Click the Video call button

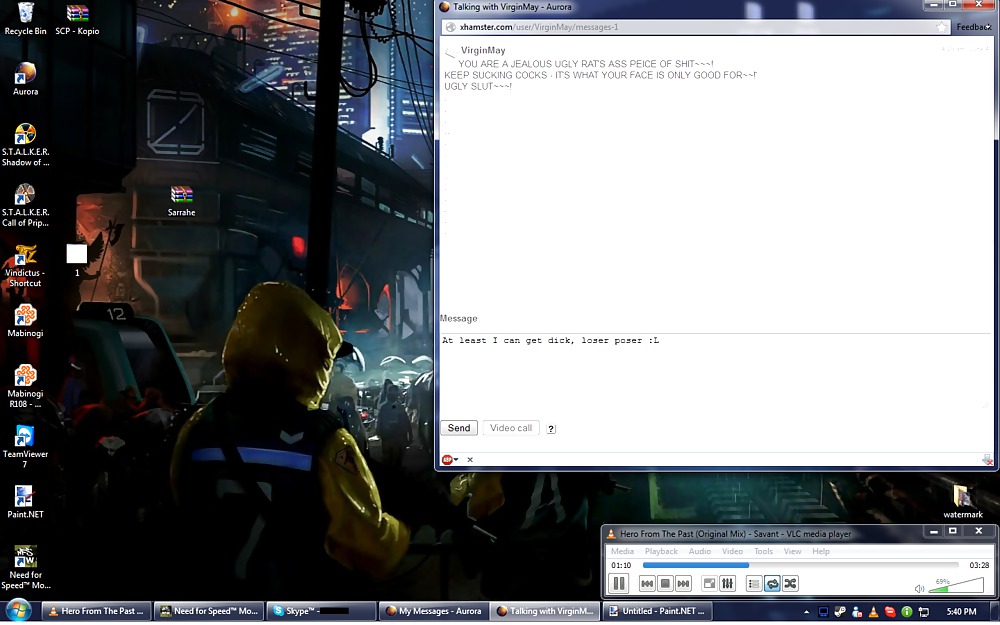click(511, 428)
